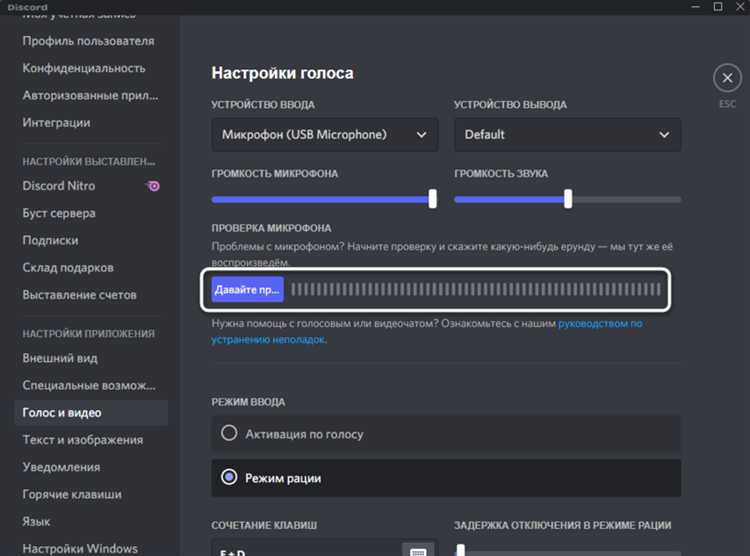750x556 pixels.
Task: Select 'Голос и видео' in sidebar
Action: point(91,412)
